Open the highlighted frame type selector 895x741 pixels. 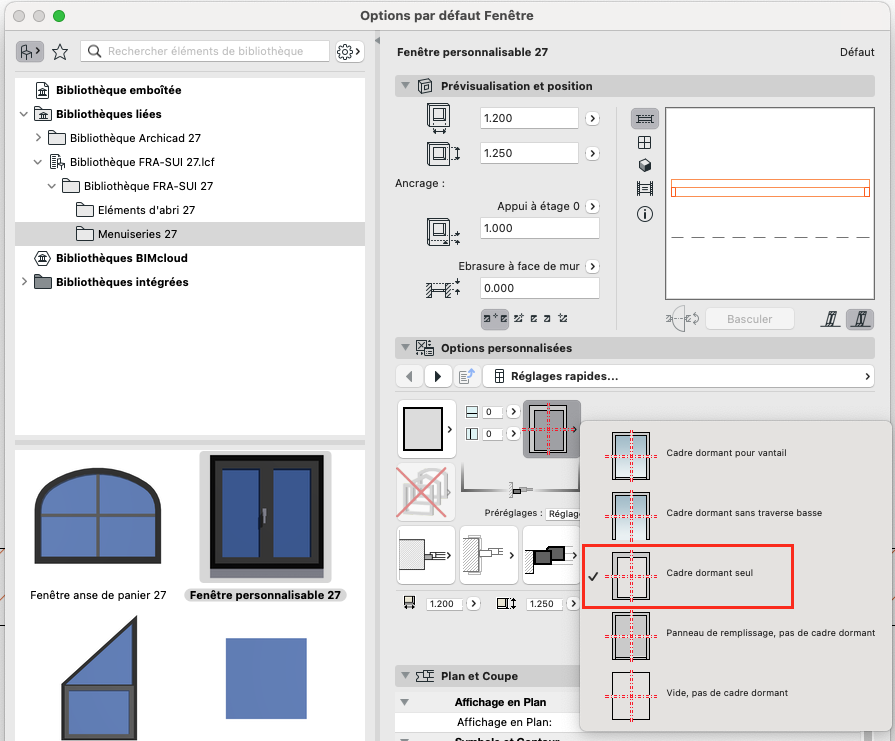[x=551, y=429]
